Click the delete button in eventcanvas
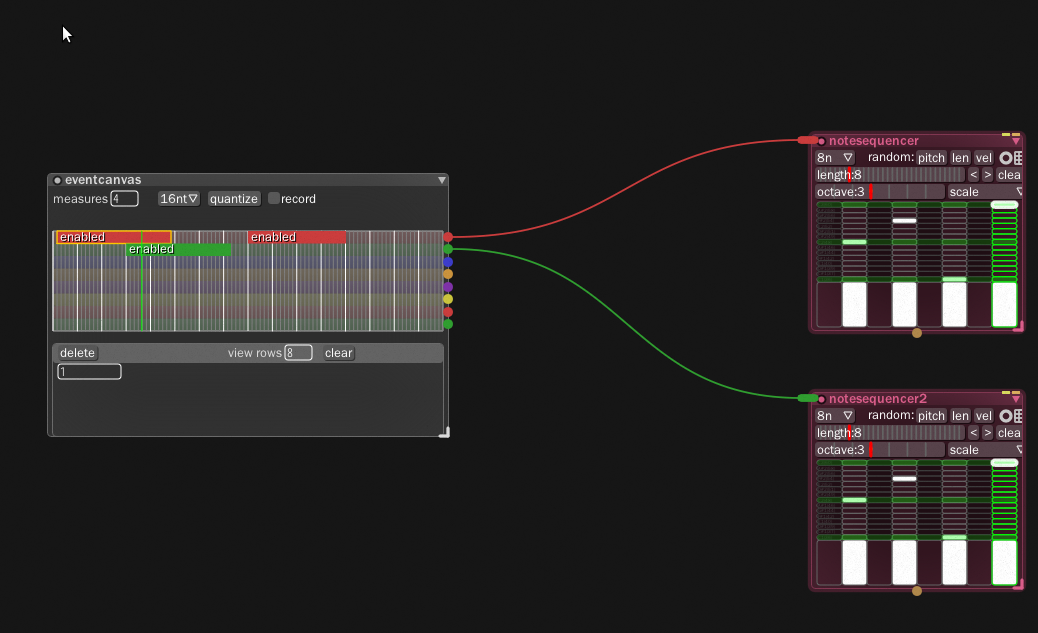Image resolution: width=1038 pixels, height=633 pixels. [76, 352]
